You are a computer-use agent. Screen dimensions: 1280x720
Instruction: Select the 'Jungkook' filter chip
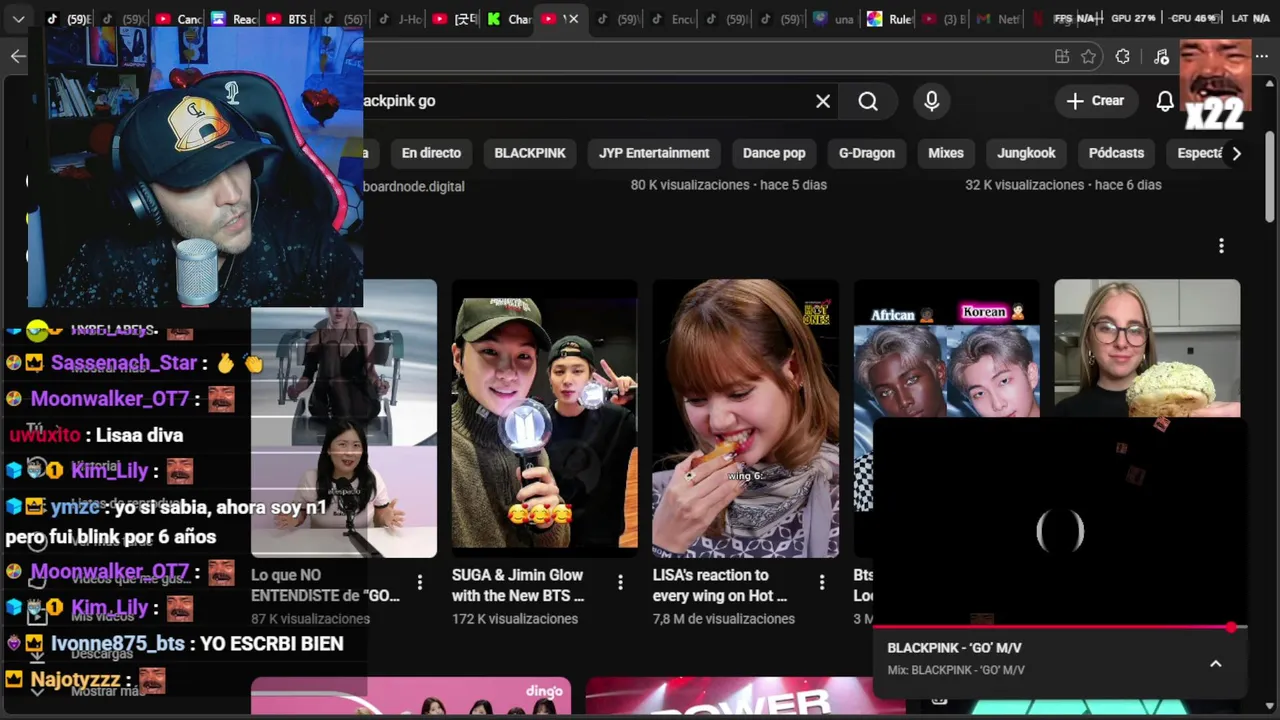(x=1026, y=153)
